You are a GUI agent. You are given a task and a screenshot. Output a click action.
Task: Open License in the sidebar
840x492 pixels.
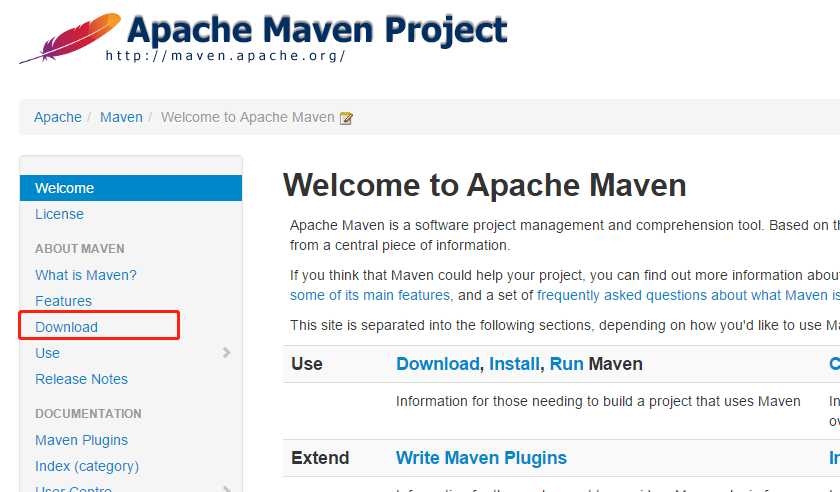pyautogui.click(x=59, y=214)
